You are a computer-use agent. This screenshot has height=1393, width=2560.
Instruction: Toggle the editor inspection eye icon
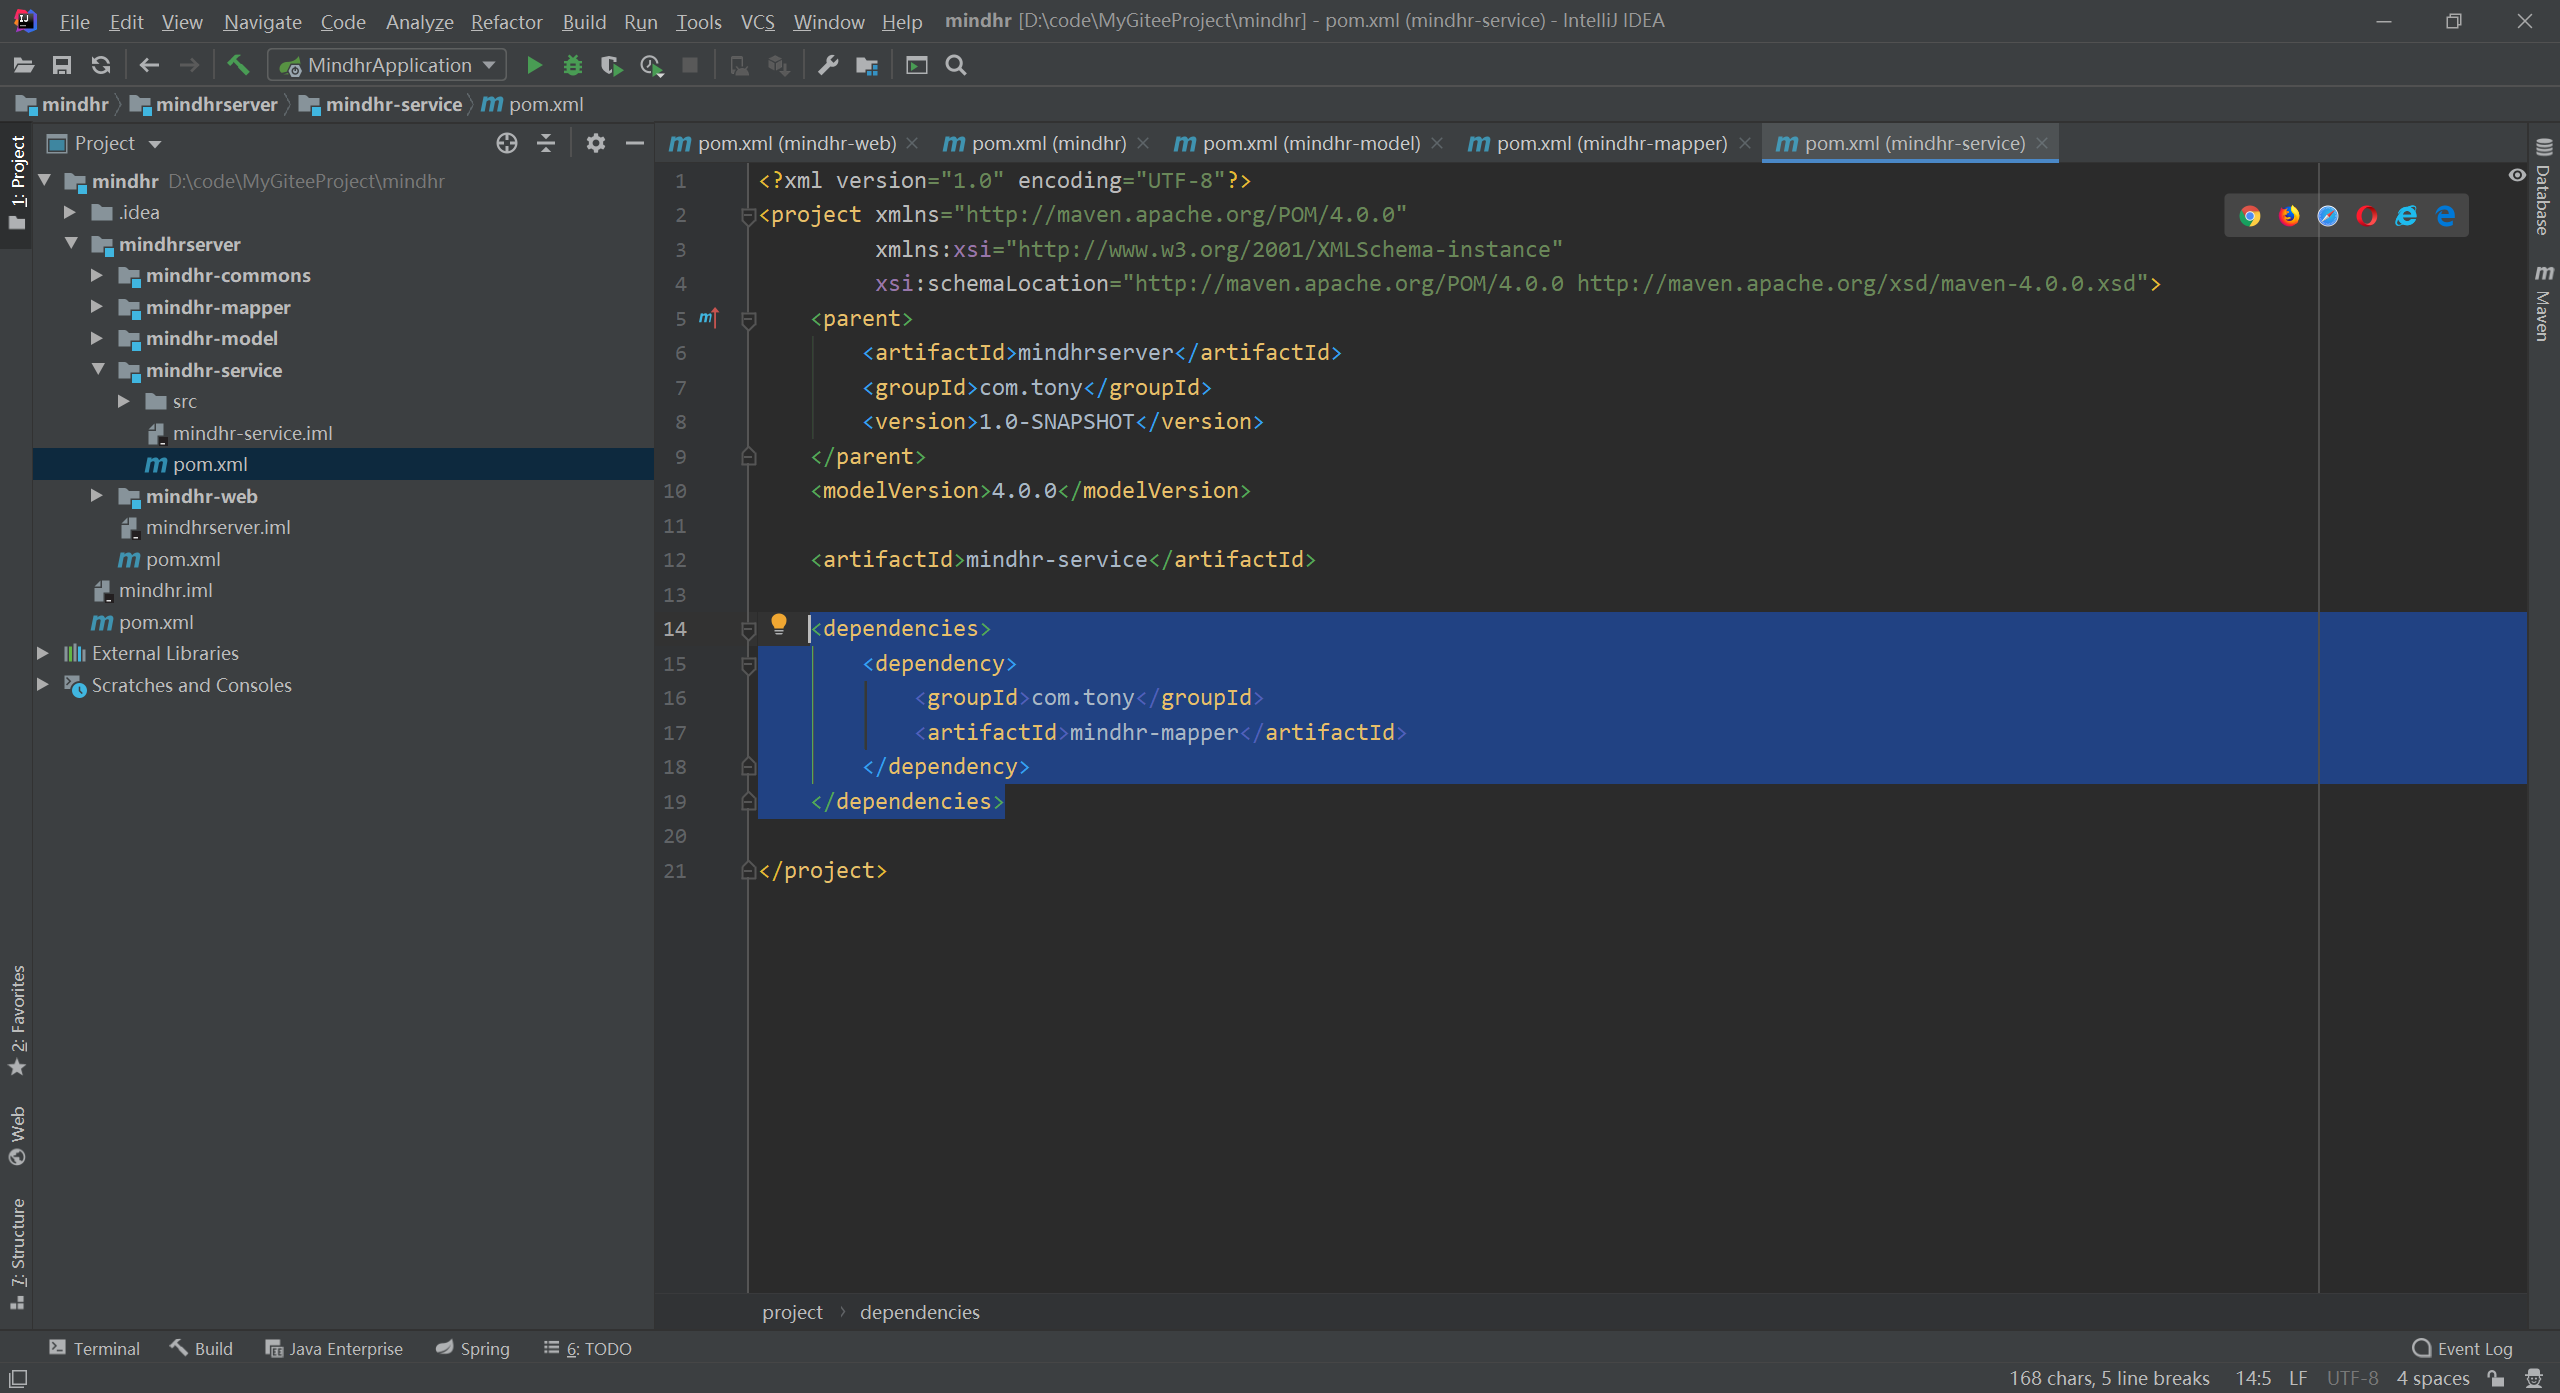2517,175
